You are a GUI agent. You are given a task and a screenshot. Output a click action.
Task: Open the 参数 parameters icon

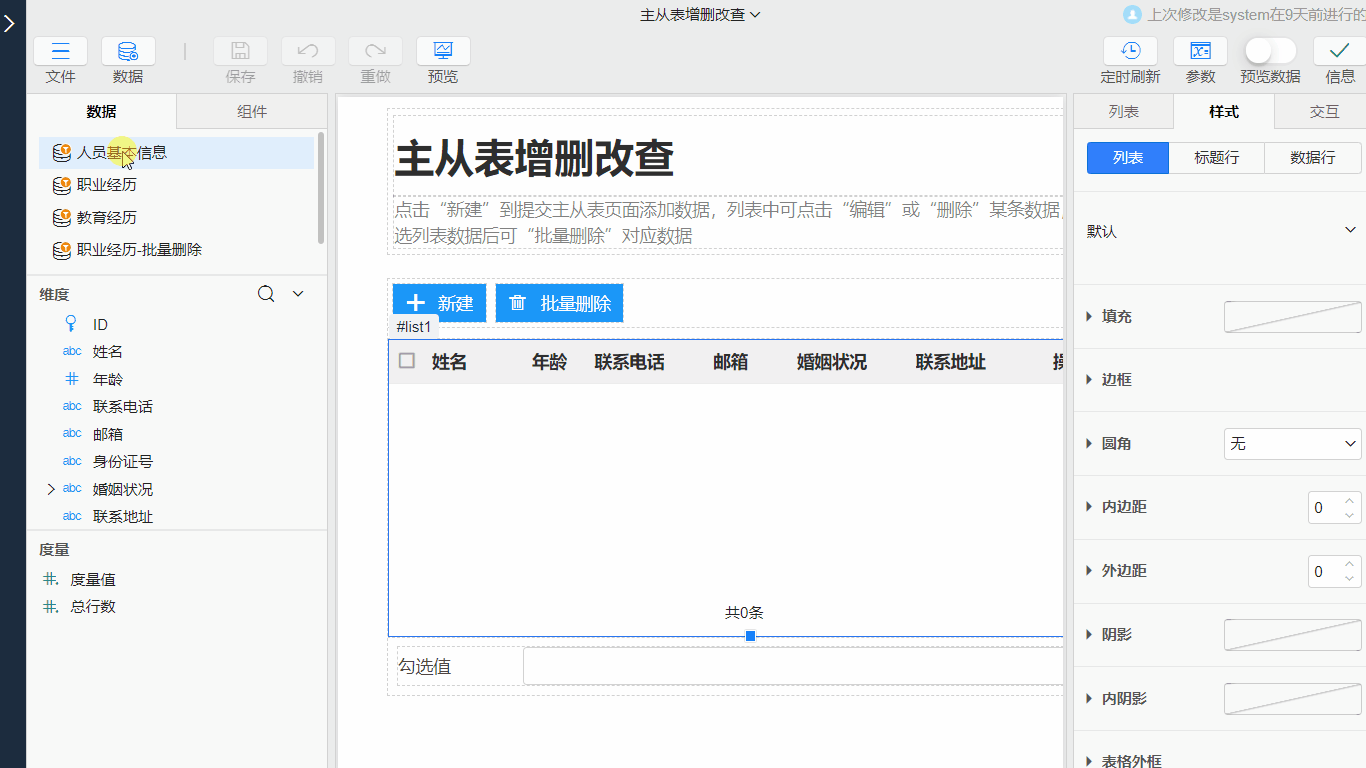pos(1200,51)
